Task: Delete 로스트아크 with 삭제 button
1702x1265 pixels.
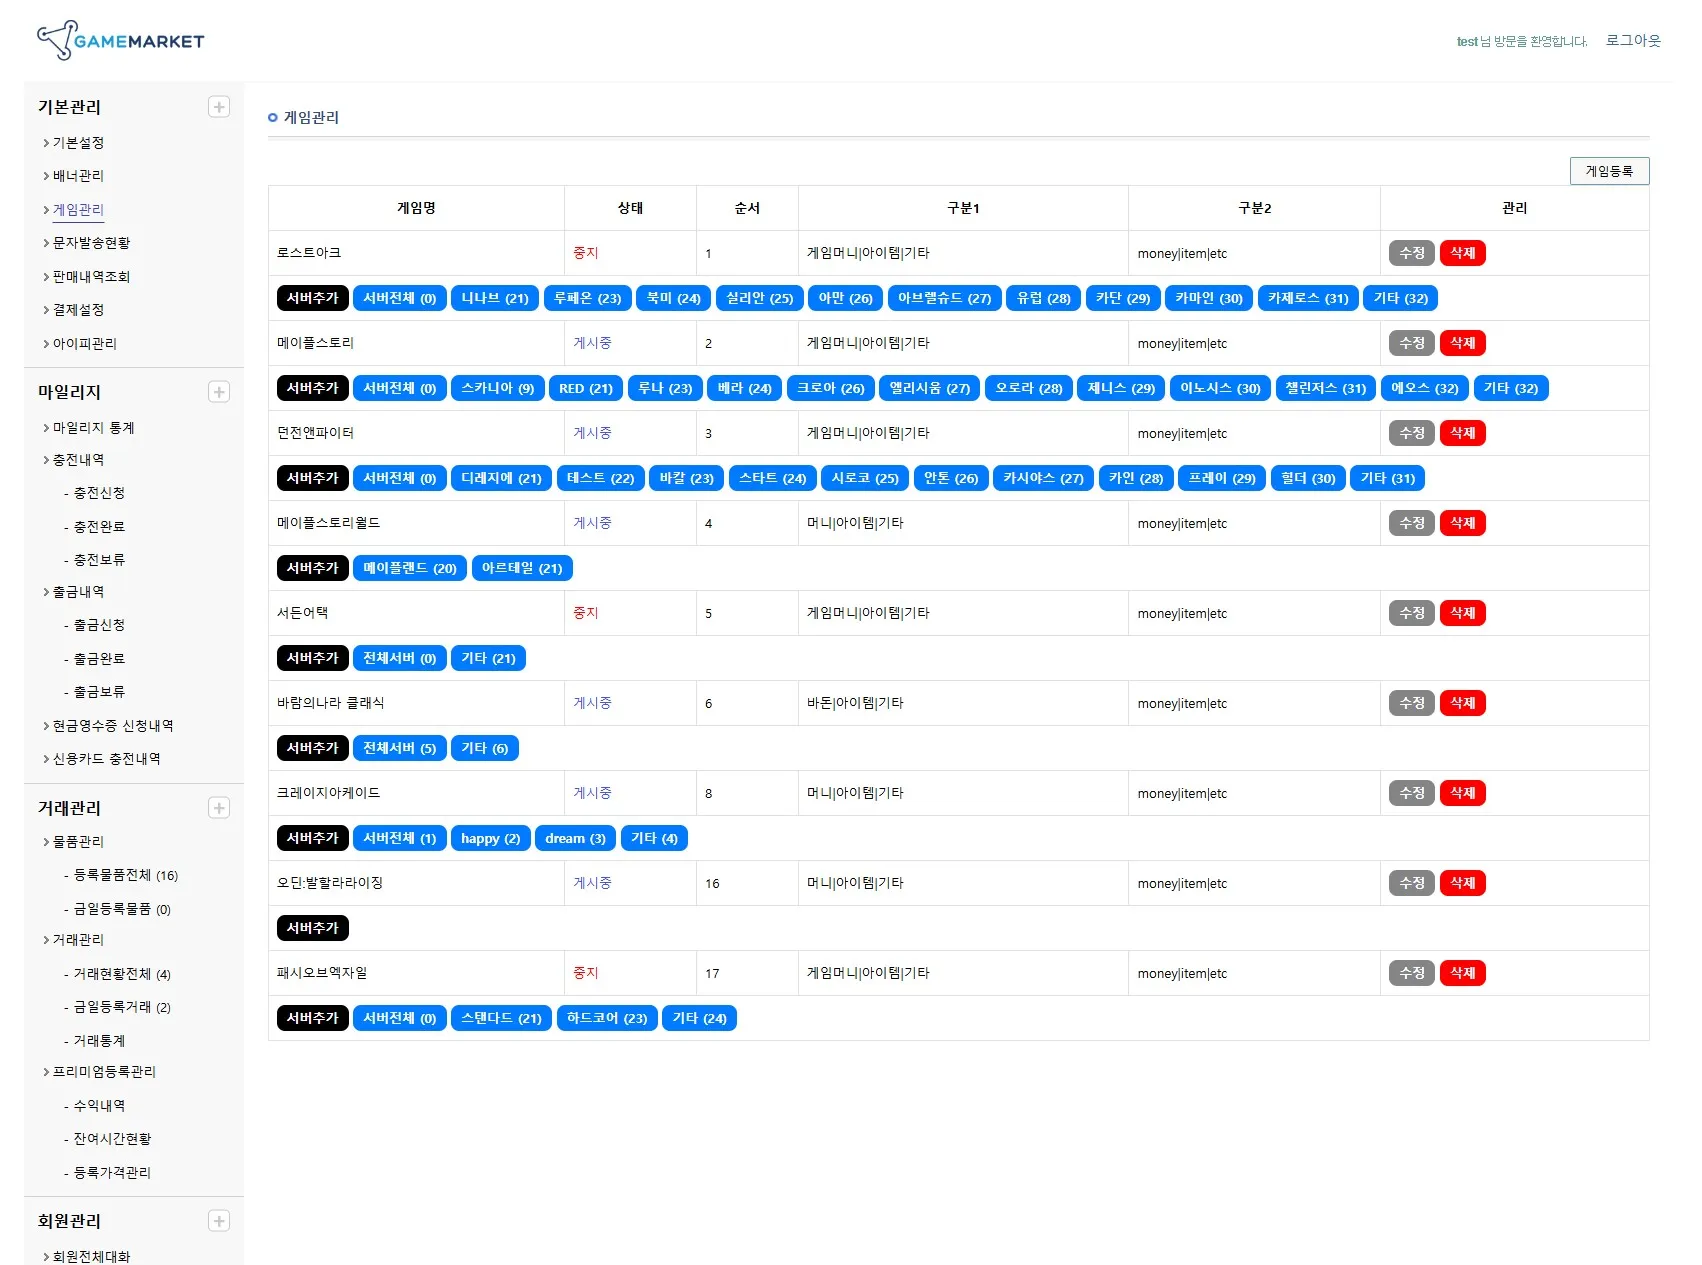Action: point(1463,253)
